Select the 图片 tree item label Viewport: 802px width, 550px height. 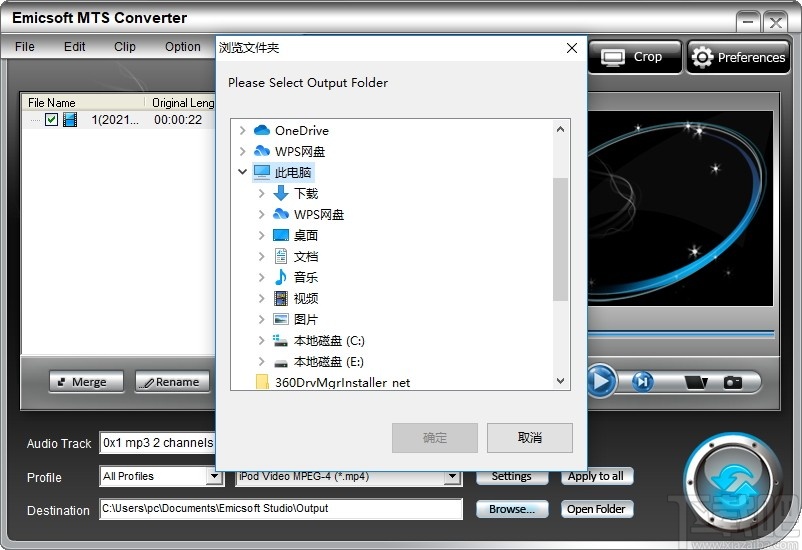[306, 319]
